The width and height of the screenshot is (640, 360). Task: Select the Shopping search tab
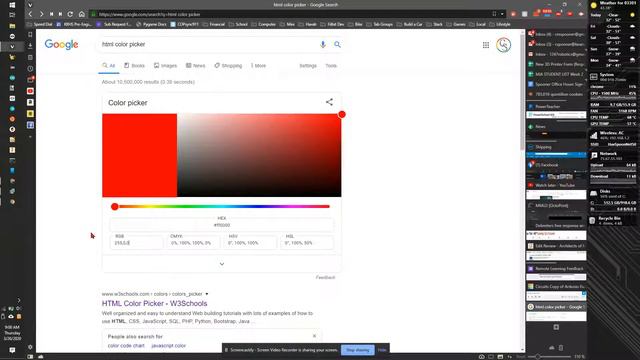coord(228,65)
